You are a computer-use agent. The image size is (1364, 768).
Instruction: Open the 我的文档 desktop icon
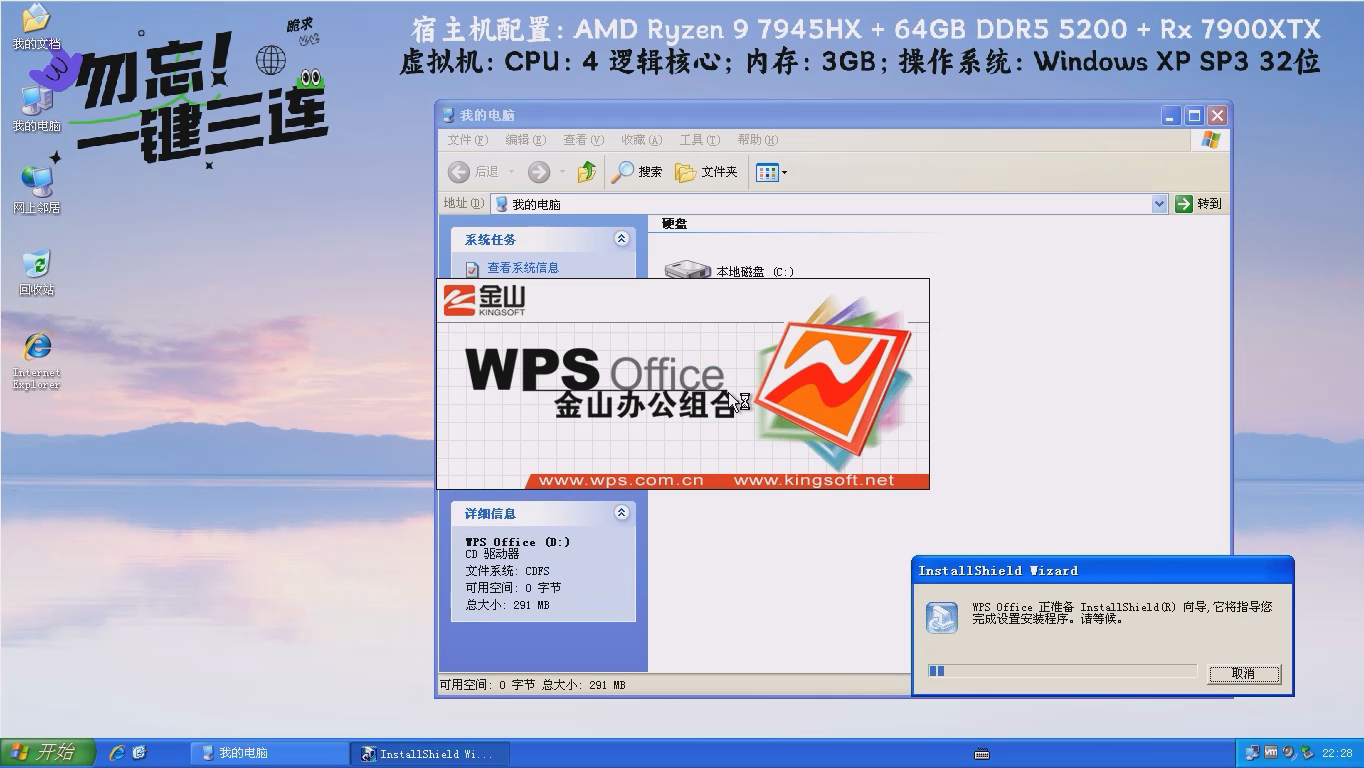[36, 26]
